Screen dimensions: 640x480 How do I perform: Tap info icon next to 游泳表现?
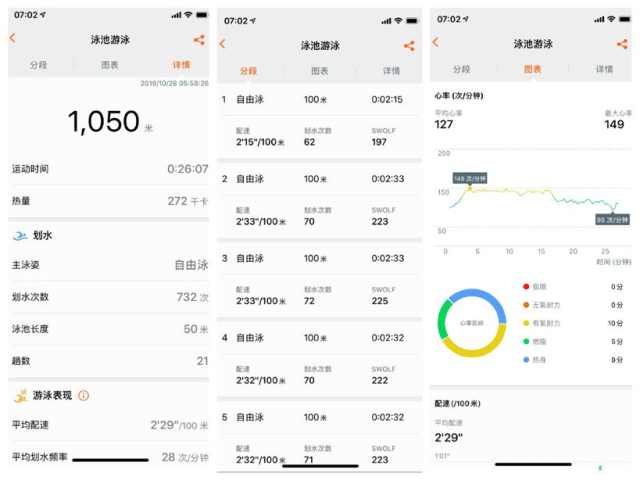[x=83, y=396]
